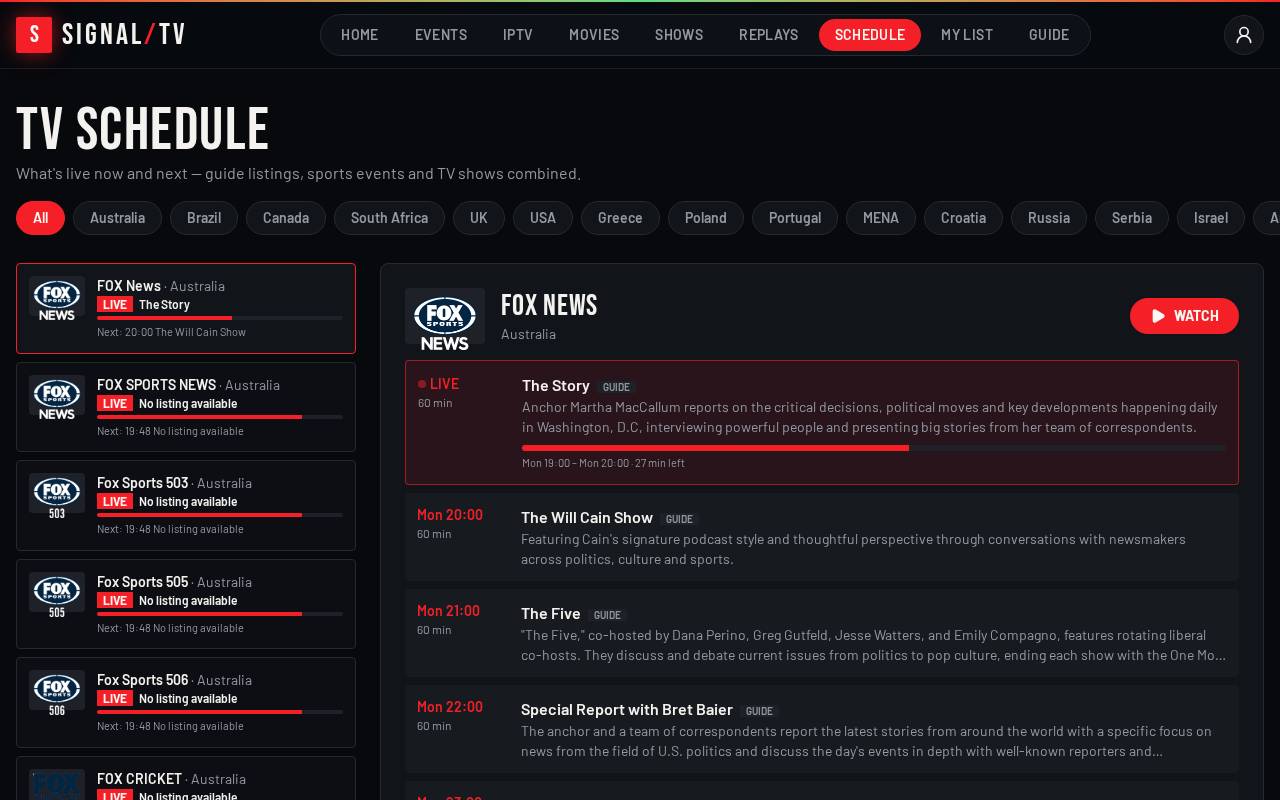Open the IPTV nav item
The image size is (1280, 800).
[x=518, y=35]
